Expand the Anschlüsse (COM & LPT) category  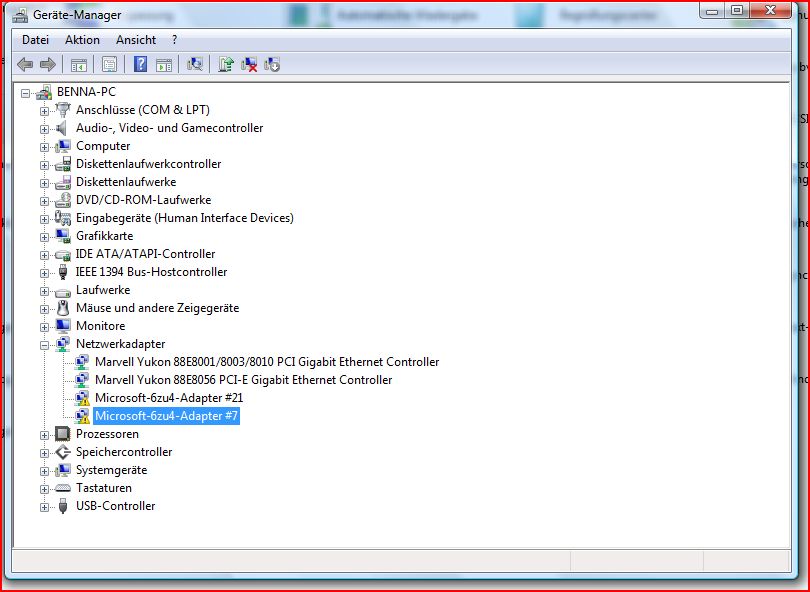coord(44,111)
